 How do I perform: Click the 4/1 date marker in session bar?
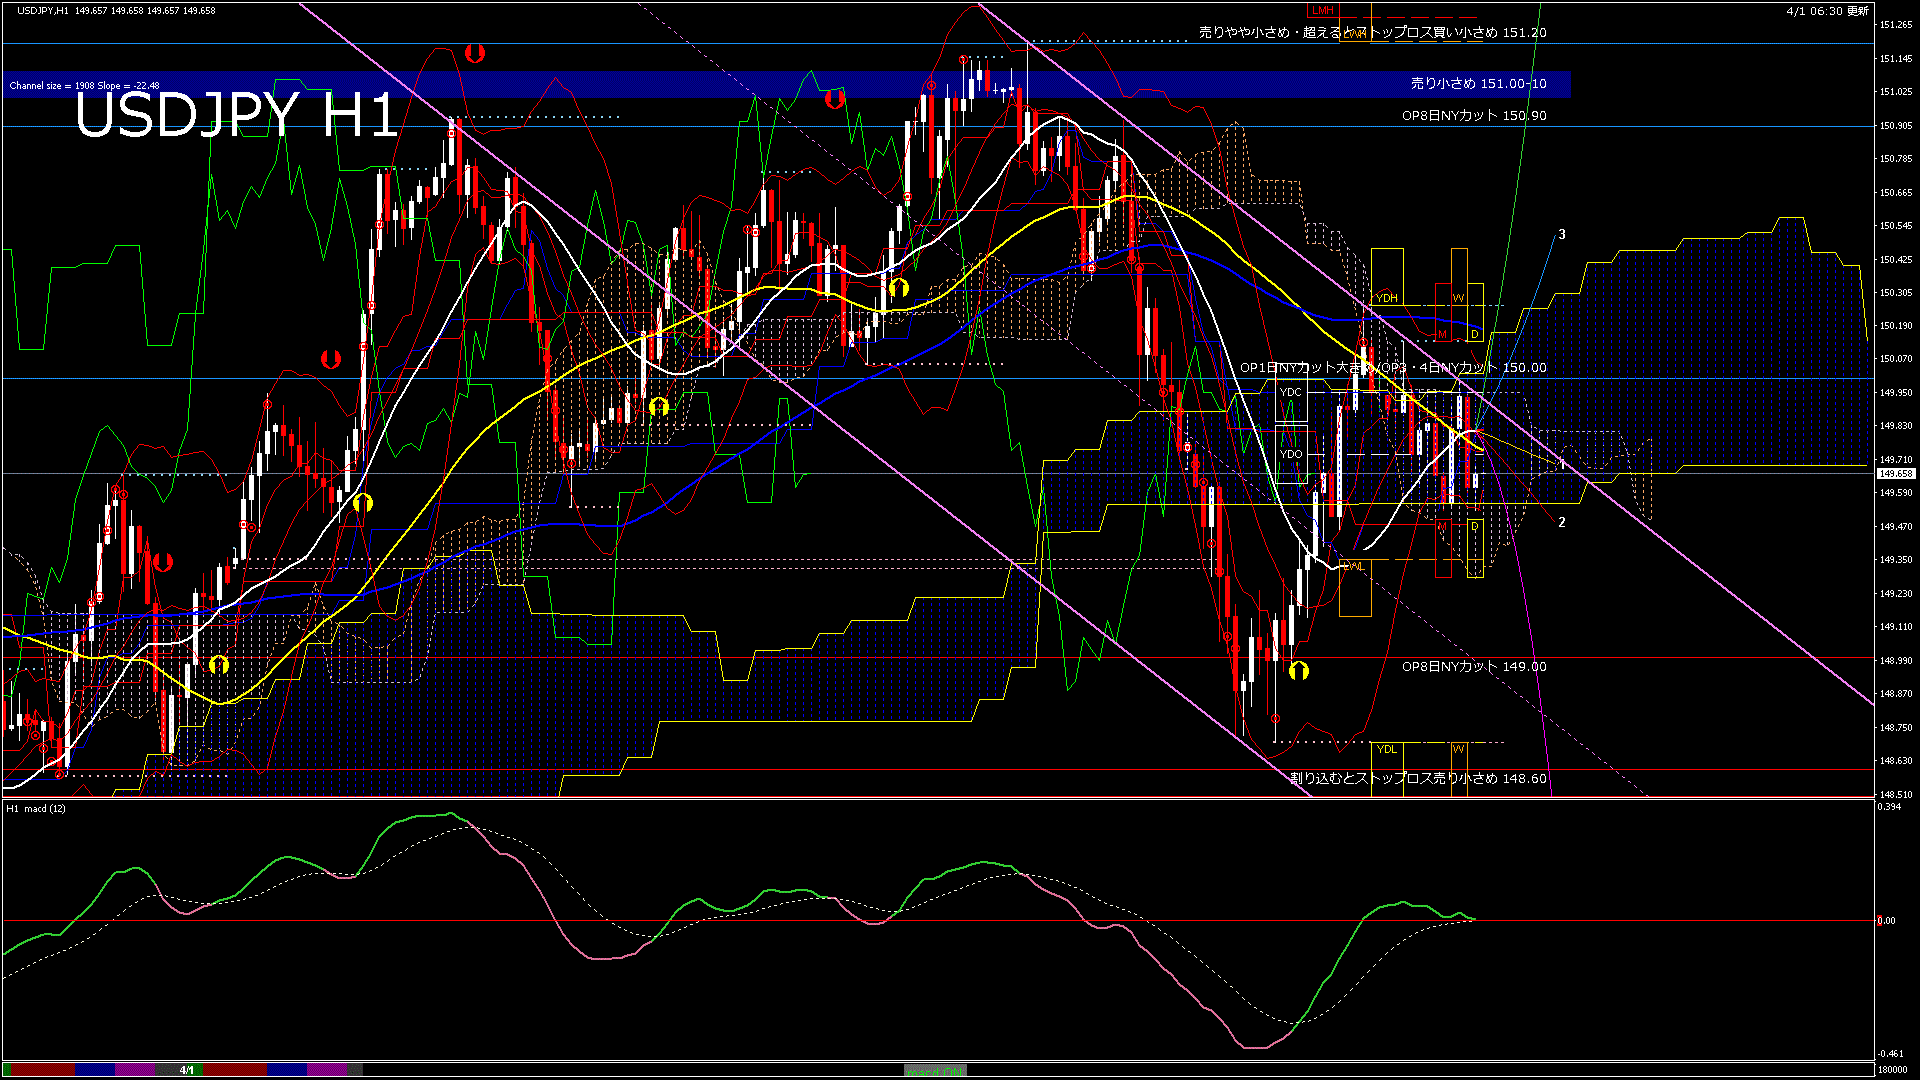(187, 1070)
